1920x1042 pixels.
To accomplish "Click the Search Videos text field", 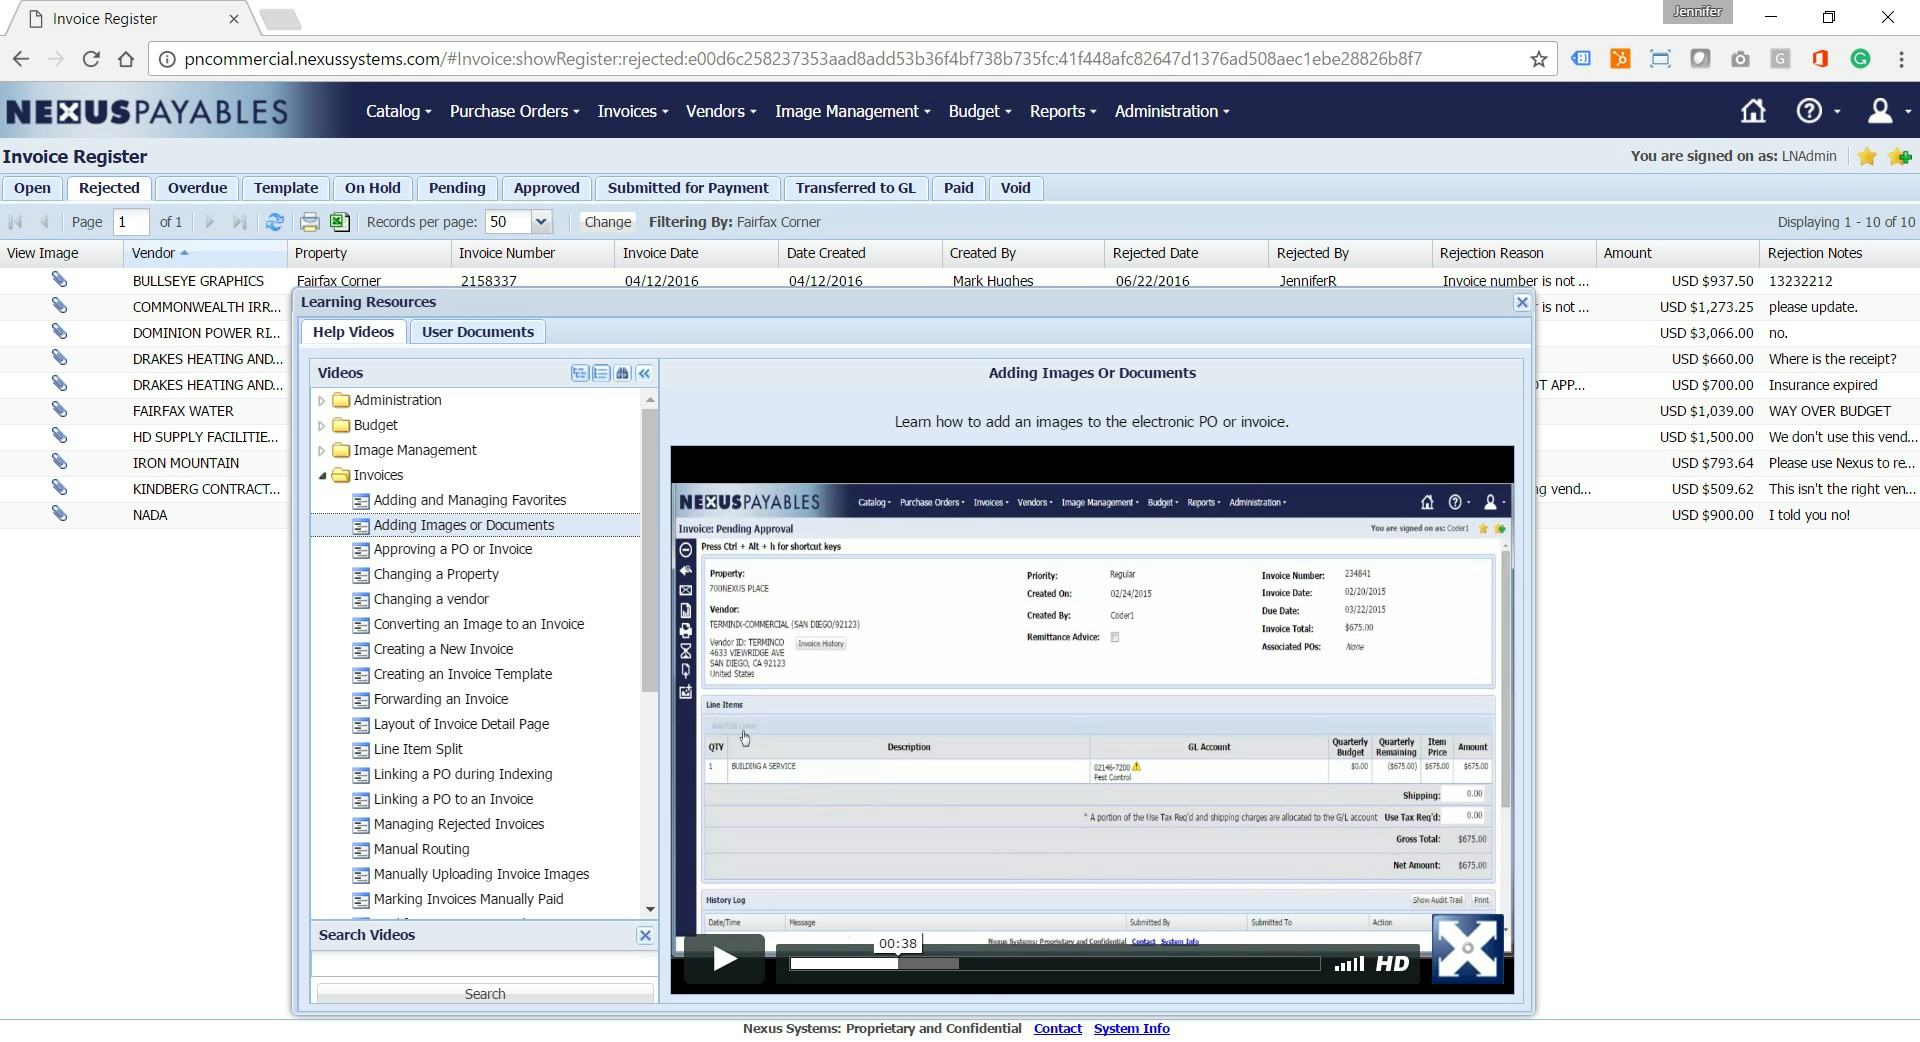I will tap(485, 964).
